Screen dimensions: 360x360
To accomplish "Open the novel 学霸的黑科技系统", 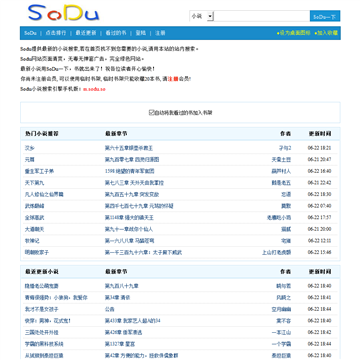I will 44,344.
